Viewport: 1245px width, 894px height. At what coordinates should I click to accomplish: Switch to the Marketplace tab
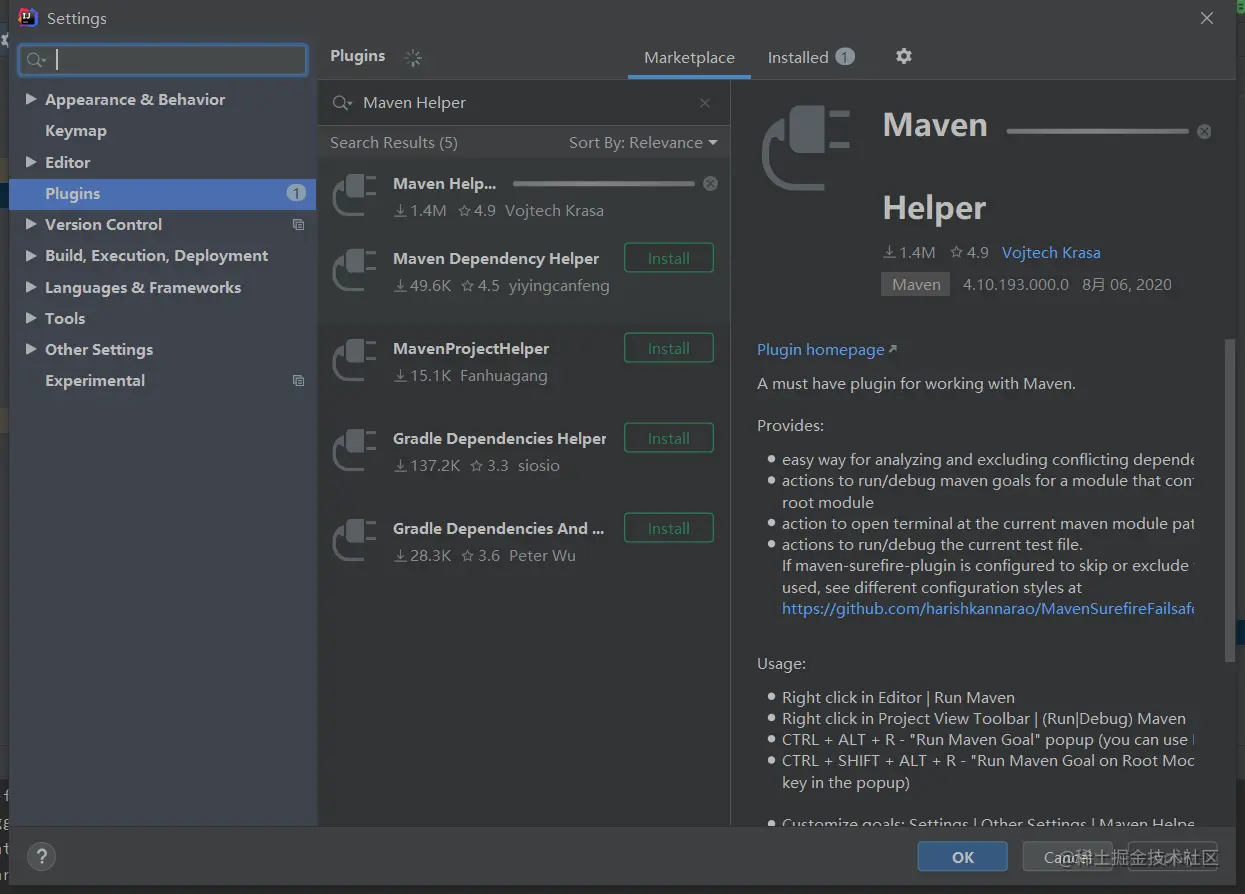pos(689,58)
